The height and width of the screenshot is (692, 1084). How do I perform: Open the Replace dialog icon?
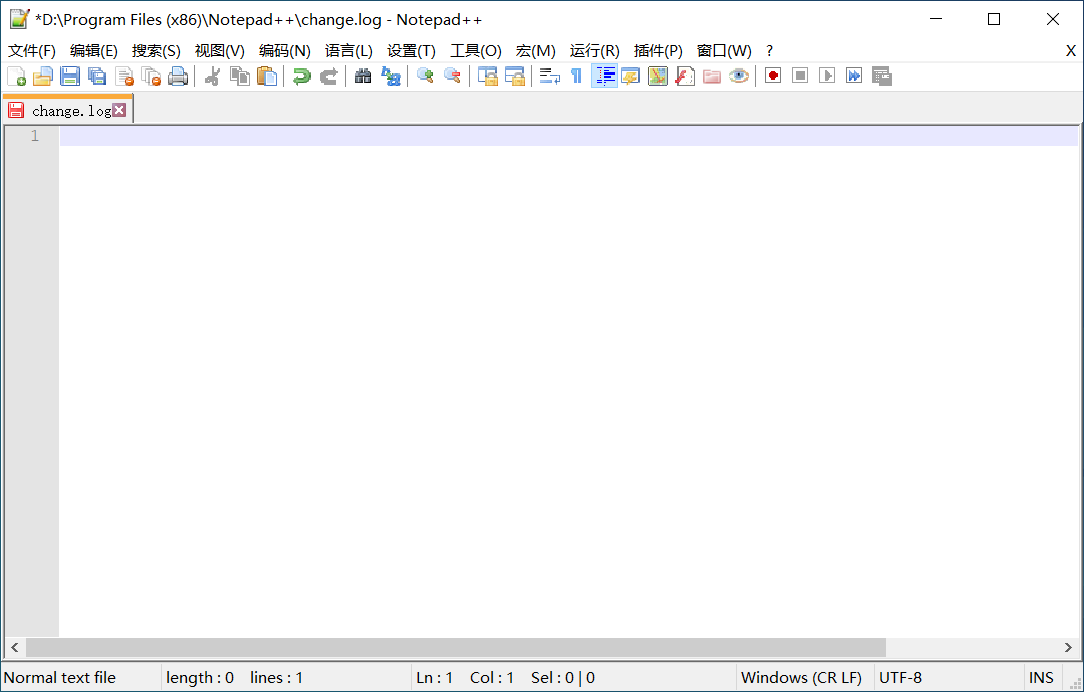click(x=391, y=76)
